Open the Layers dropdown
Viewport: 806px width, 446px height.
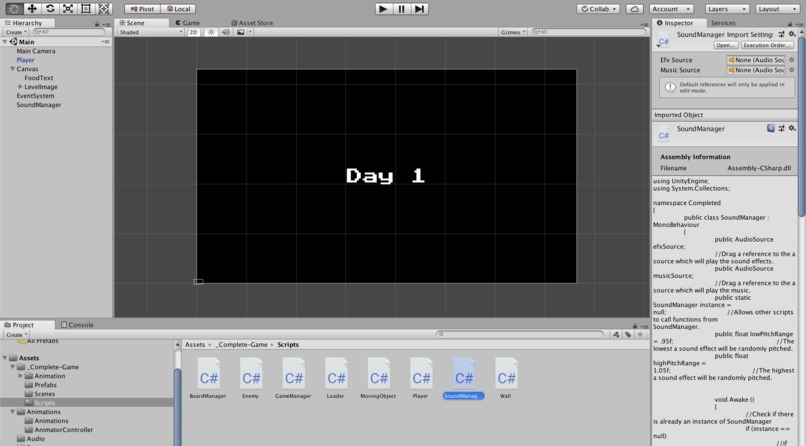726,9
